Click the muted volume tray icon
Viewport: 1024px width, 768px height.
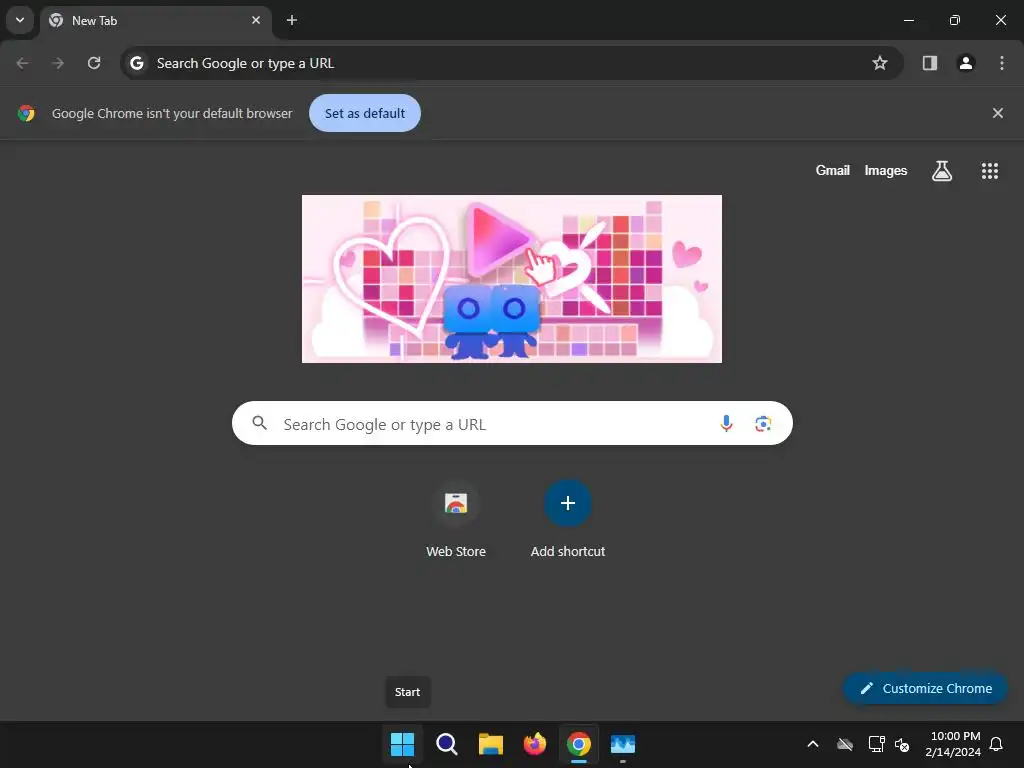(902, 744)
